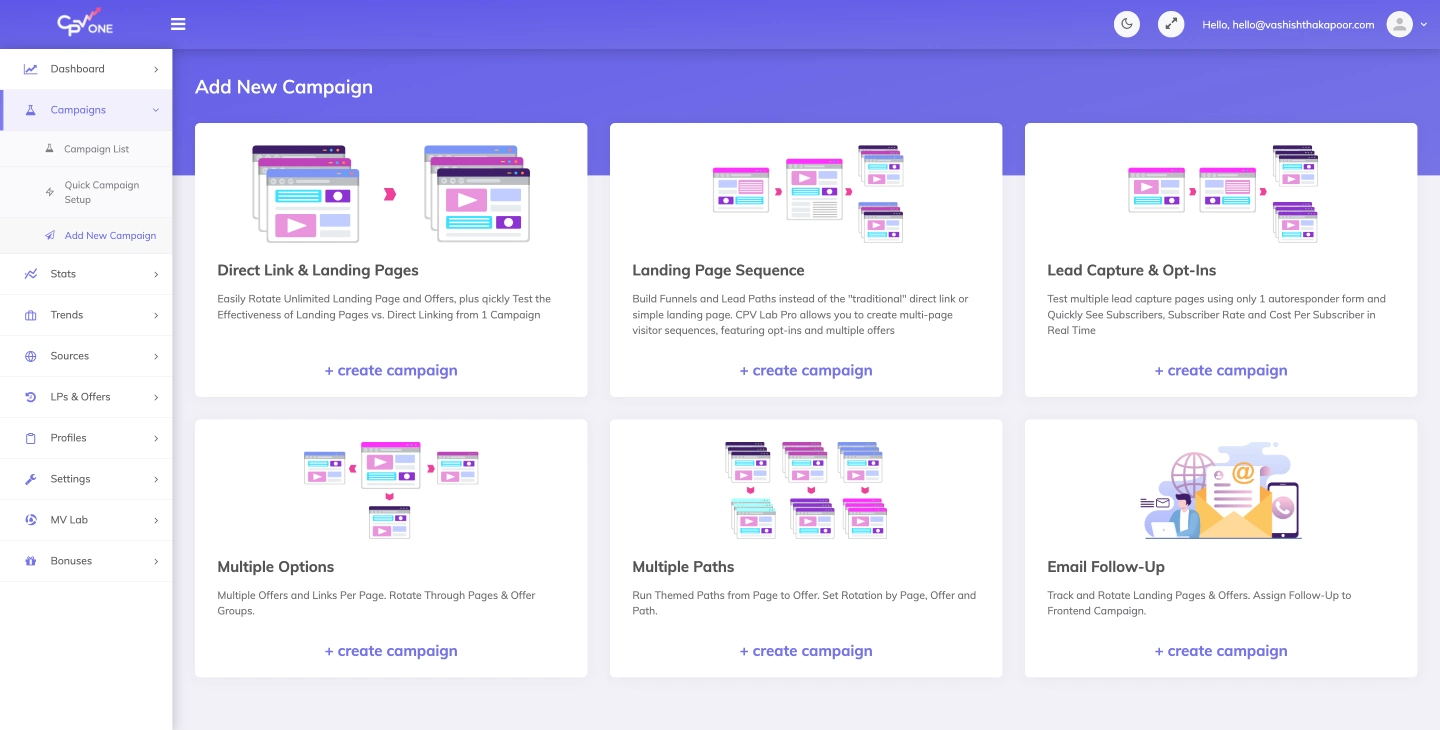The width and height of the screenshot is (1440, 730).
Task: Create an Email Follow-Up campaign
Action: point(1221,651)
